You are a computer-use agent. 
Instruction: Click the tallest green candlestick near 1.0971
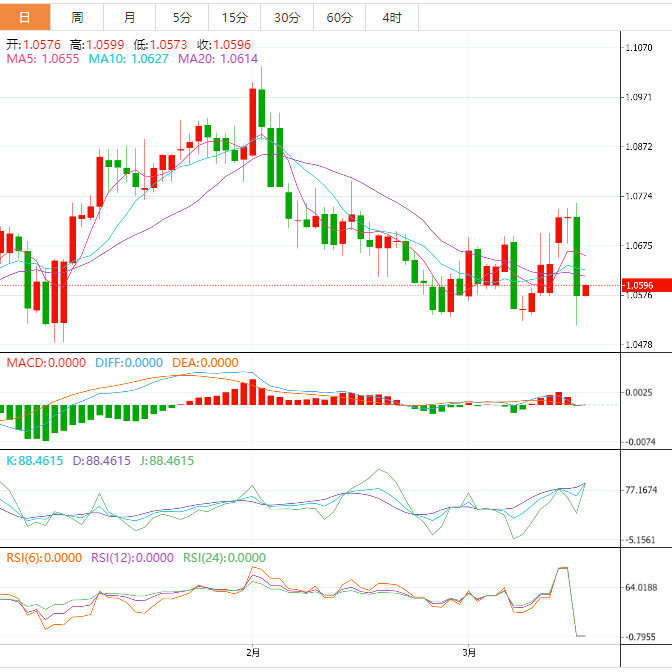pos(261,107)
